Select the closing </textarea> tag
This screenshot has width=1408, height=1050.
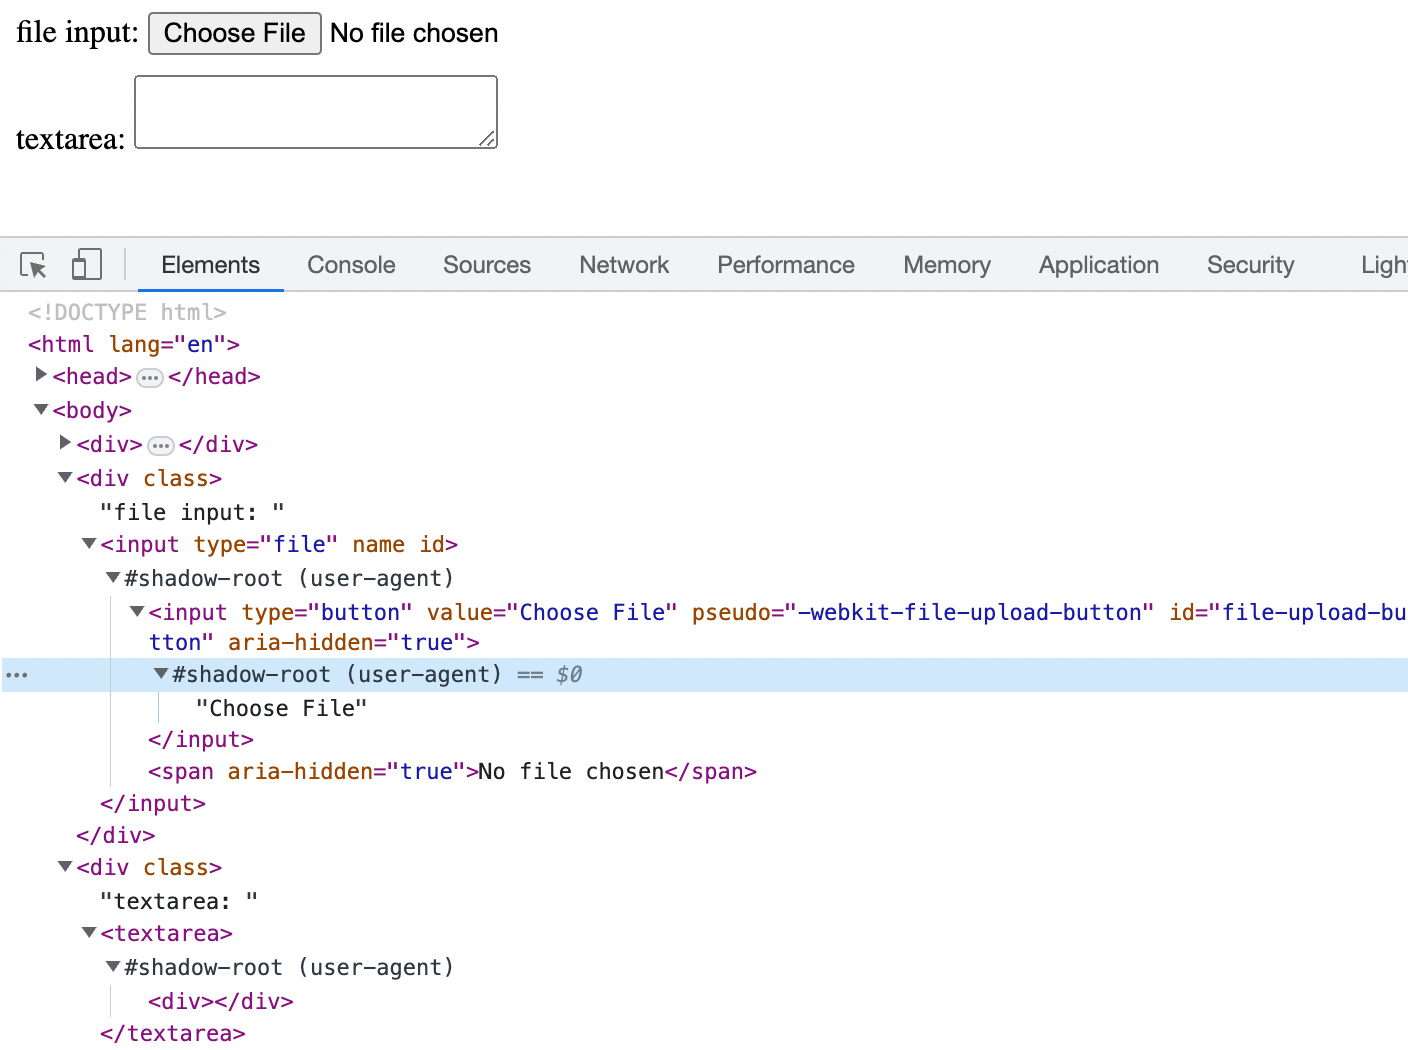pos(173,1034)
